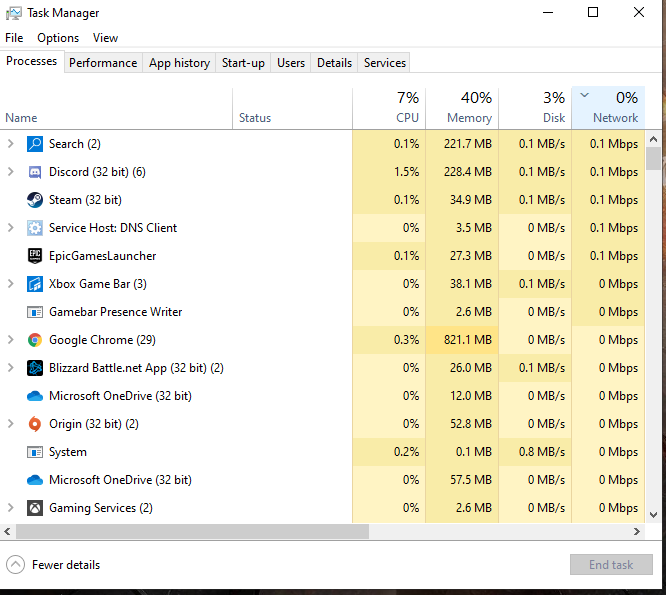Viewport: 666px width, 595px height.
Task: Click the 821.1 MB Chrome memory cell
Action: click(462, 340)
